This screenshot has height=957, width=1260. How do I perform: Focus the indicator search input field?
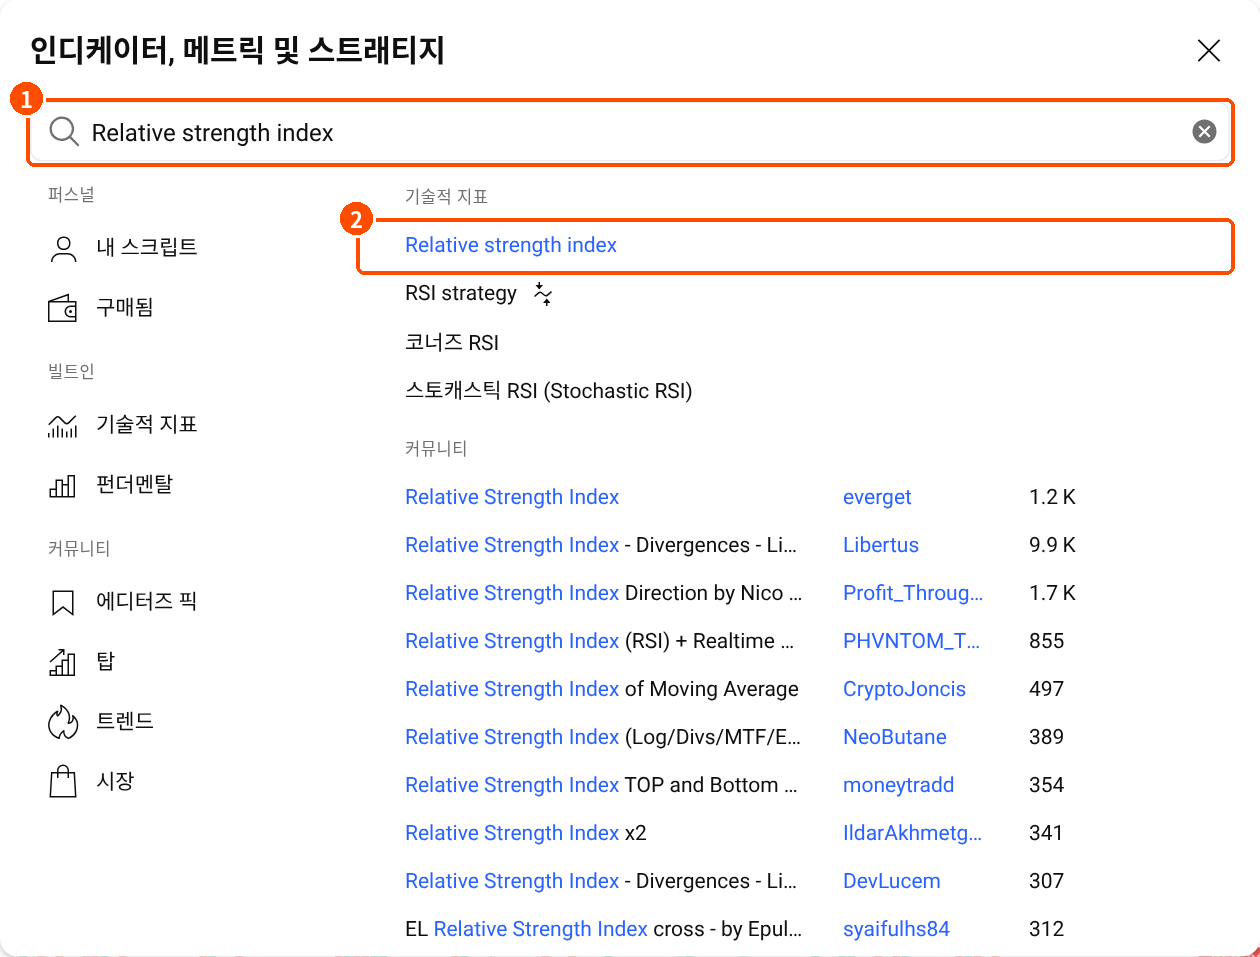click(x=630, y=132)
